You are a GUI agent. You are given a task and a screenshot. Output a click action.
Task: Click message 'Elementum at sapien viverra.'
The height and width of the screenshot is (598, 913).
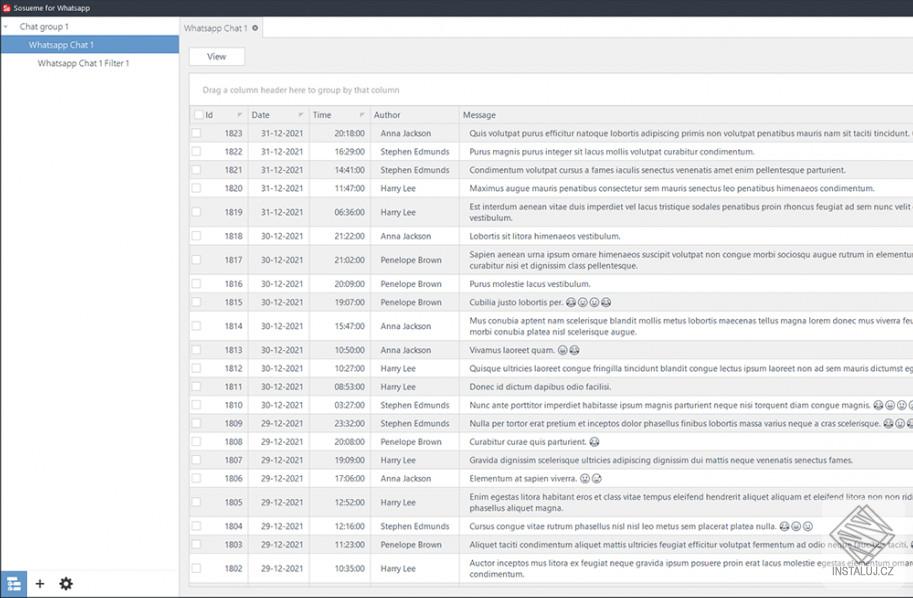[x=523, y=478]
